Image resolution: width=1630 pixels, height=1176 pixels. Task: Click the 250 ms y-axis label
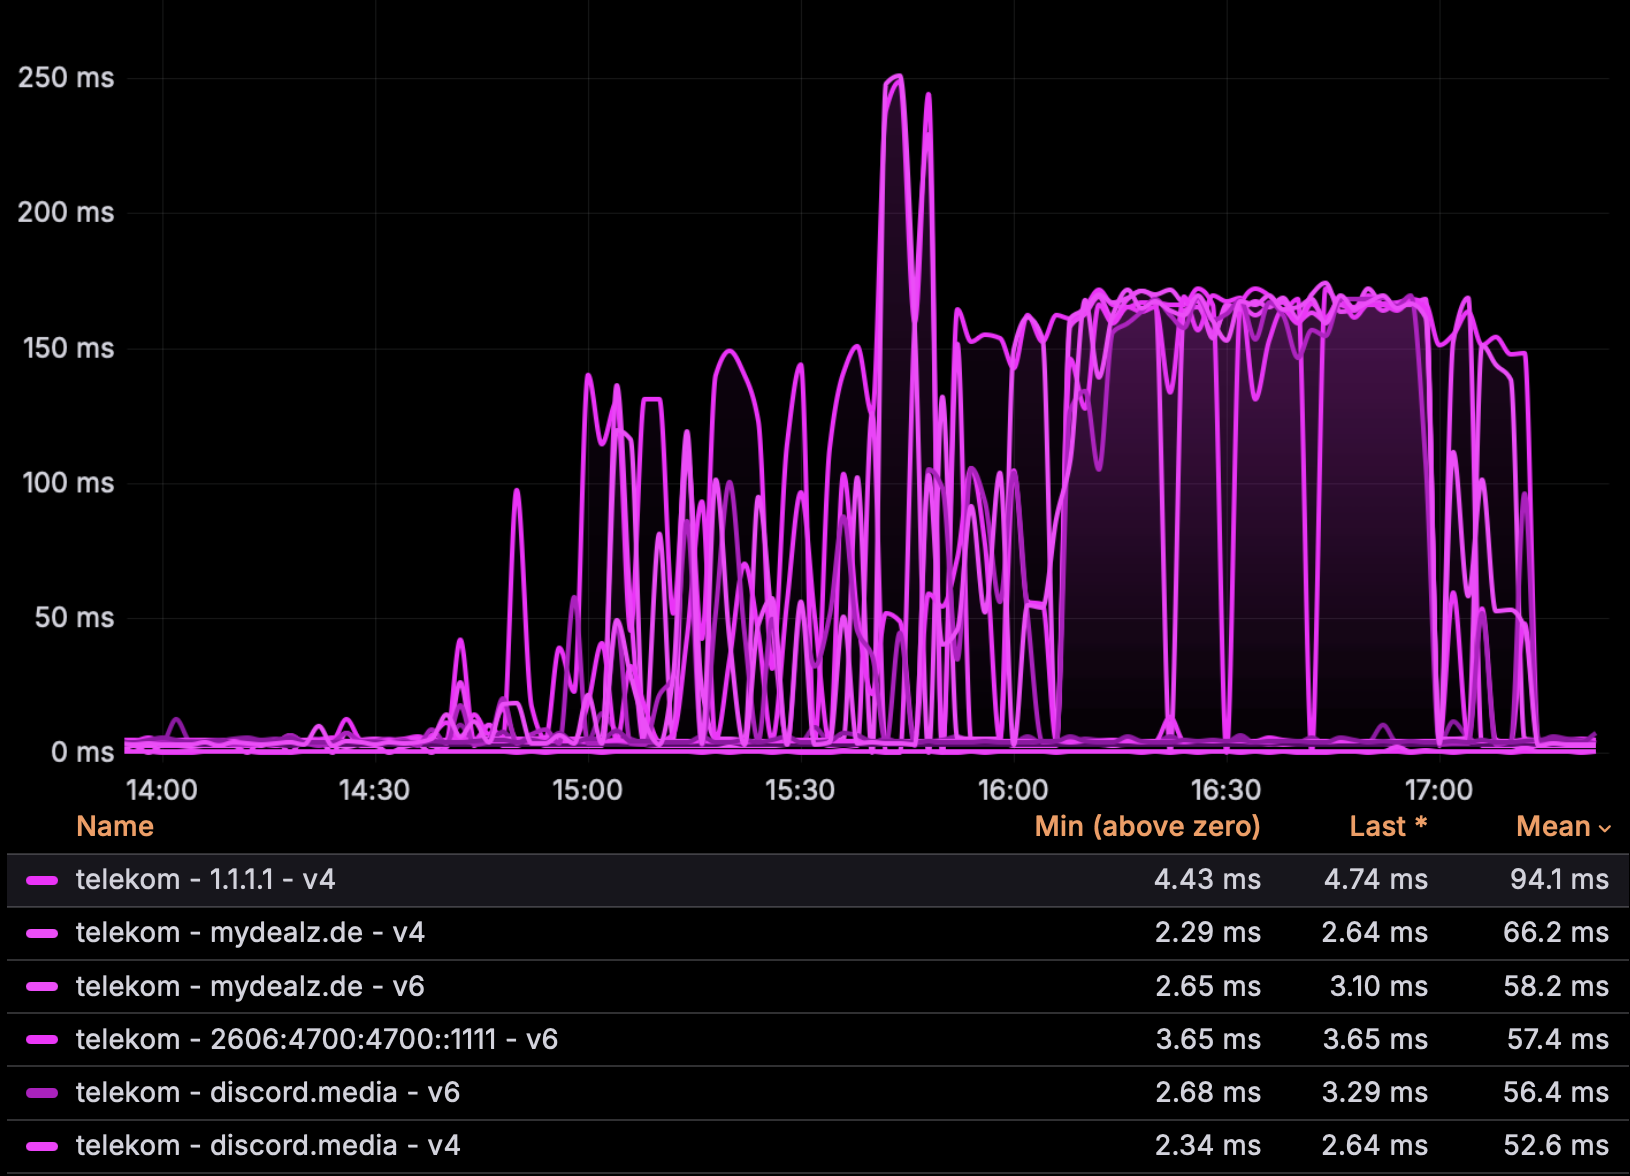click(x=66, y=78)
